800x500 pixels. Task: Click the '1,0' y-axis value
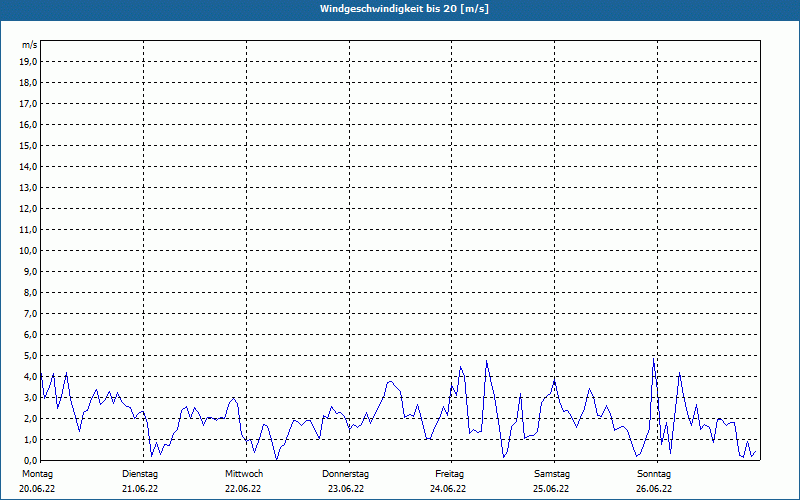(x=31, y=439)
